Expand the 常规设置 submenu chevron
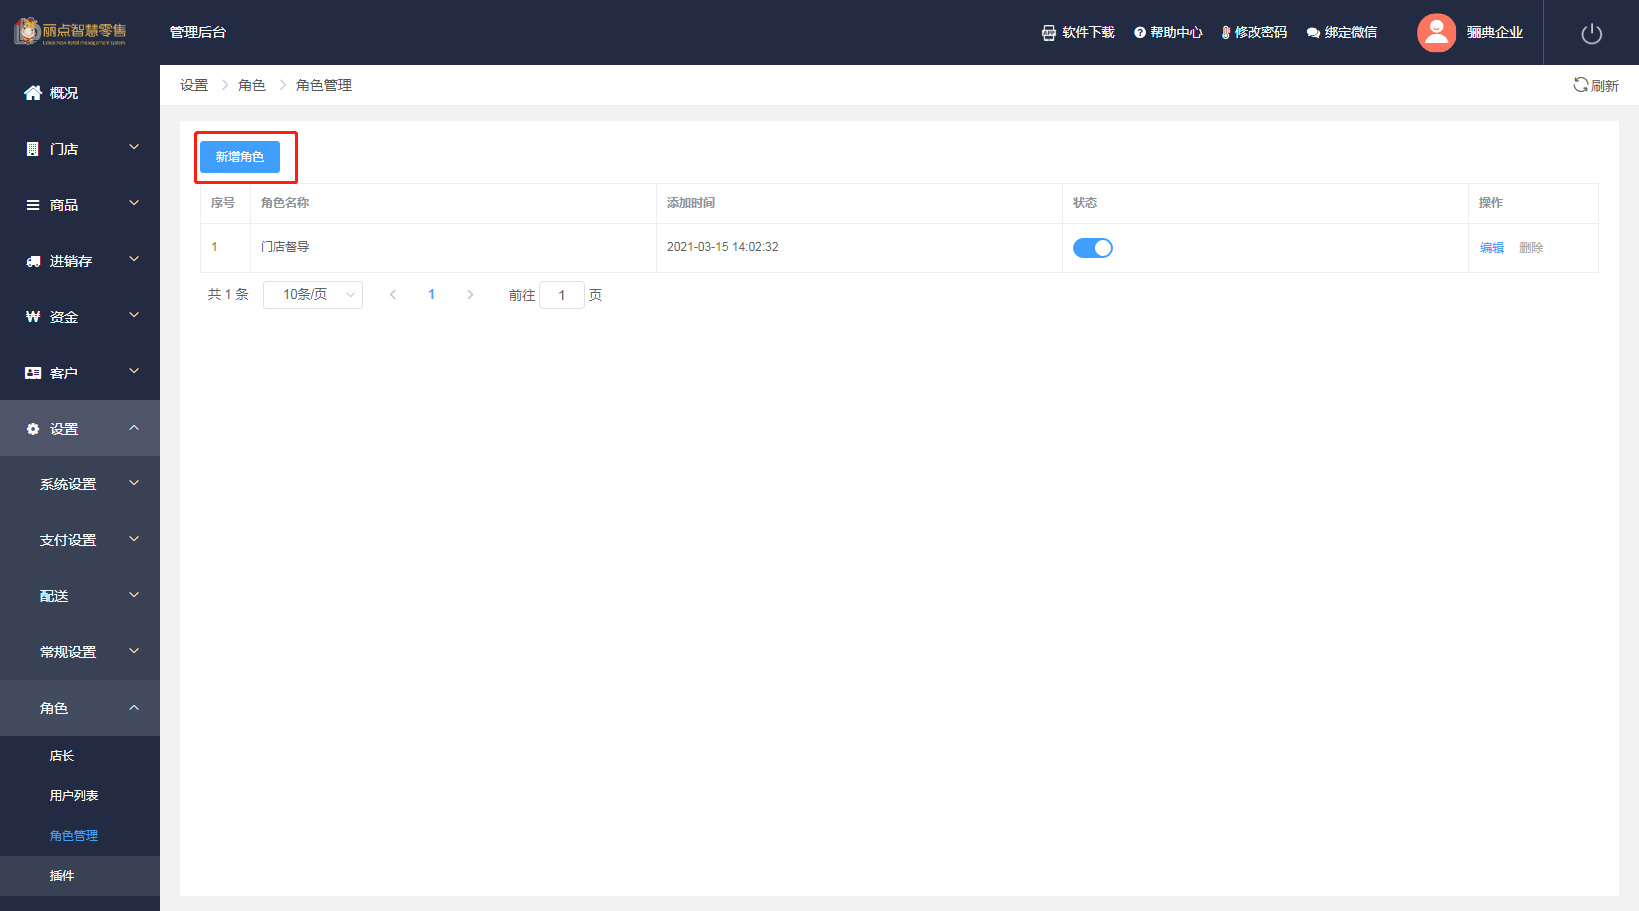Viewport: 1639px width, 911px height. [x=134, y=652]
